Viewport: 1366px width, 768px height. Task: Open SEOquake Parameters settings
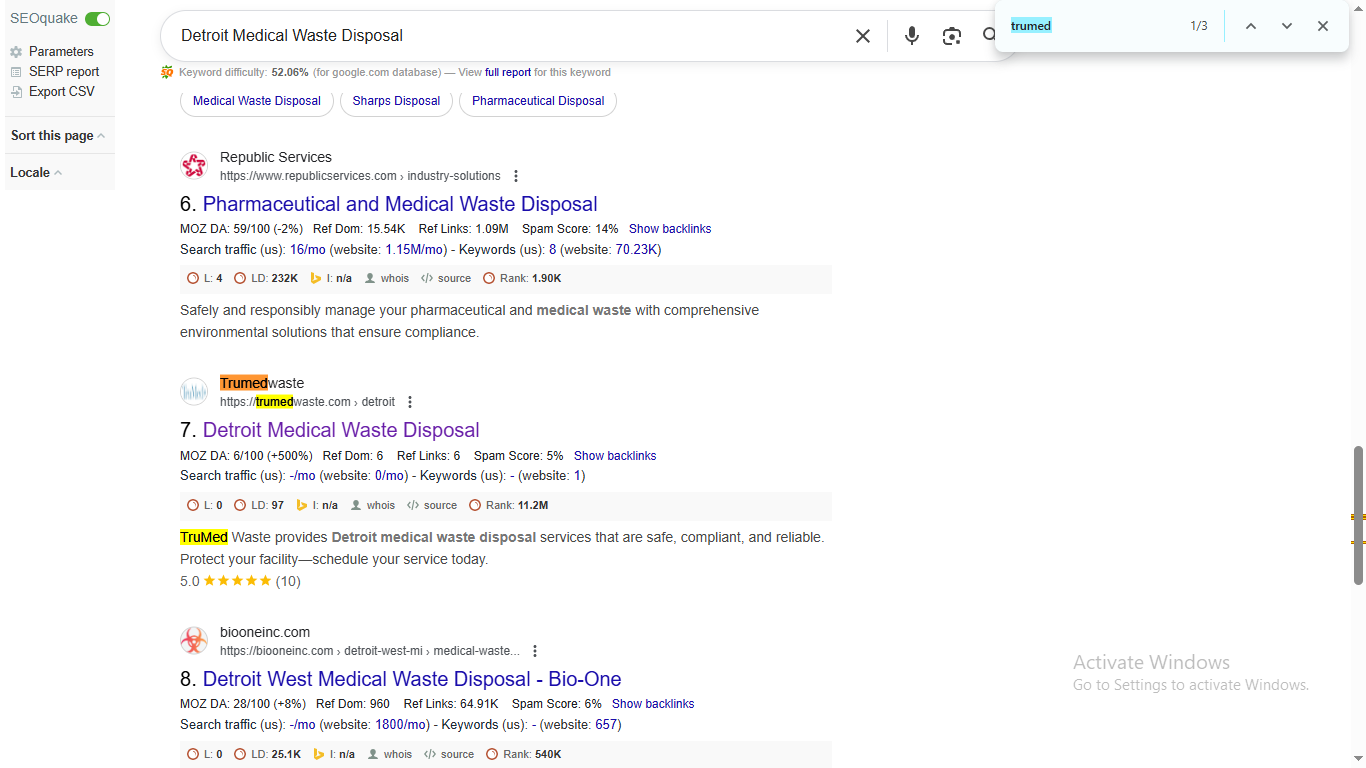60,52
